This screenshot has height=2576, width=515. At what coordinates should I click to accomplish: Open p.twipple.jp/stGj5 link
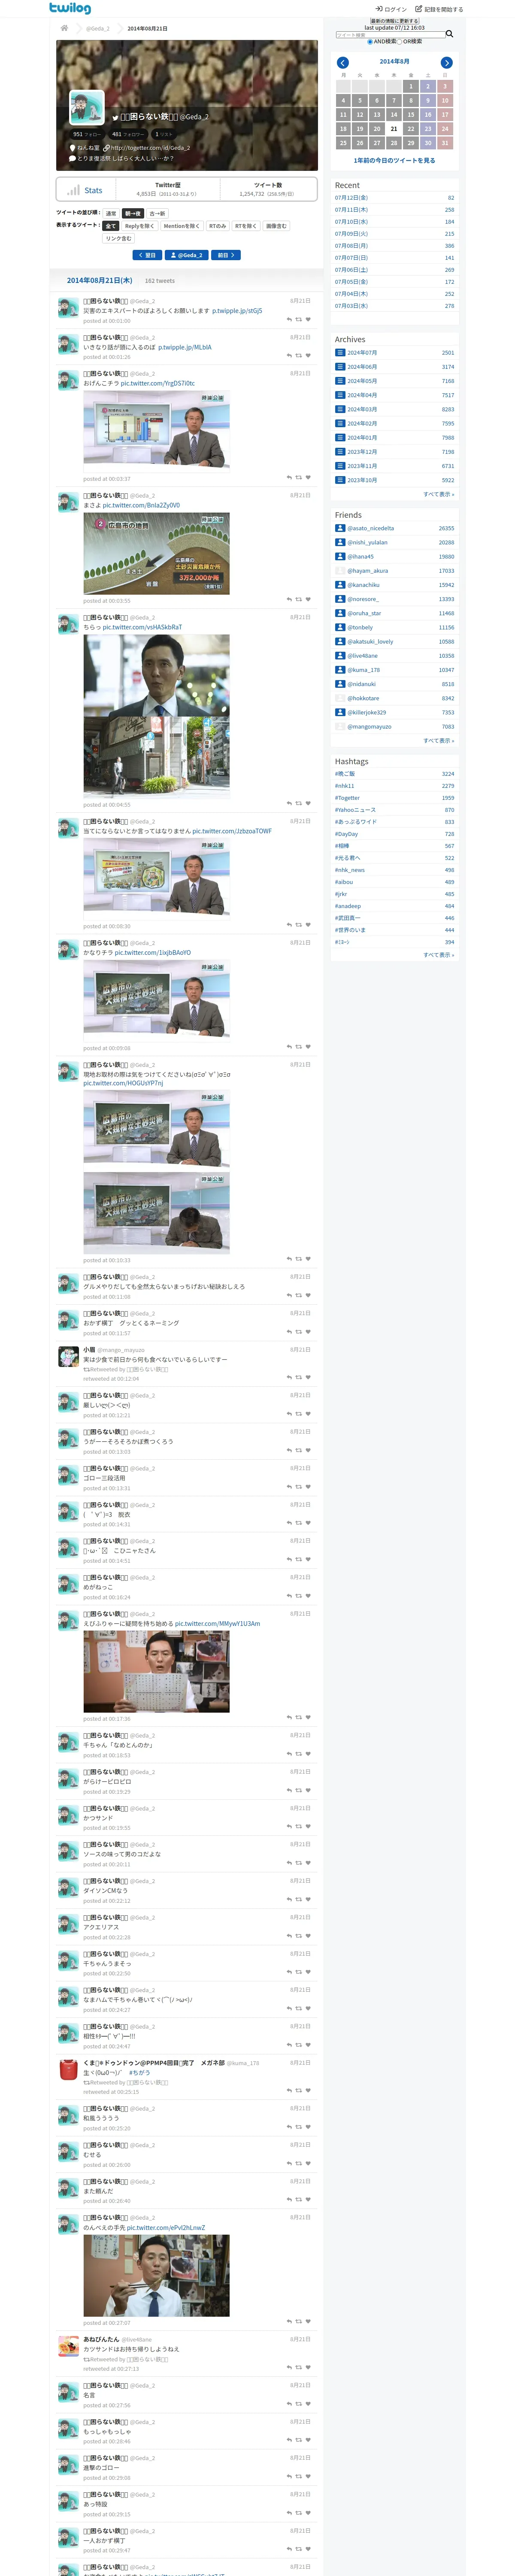click(x=237, y=311)
